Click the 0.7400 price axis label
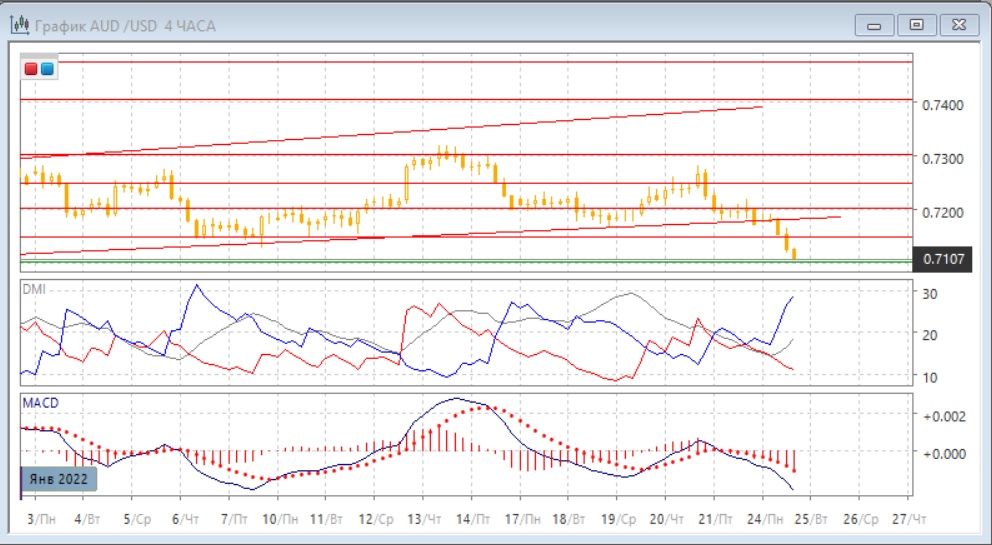The width and height of the screenshot is (992, 545). coord(943,105)
